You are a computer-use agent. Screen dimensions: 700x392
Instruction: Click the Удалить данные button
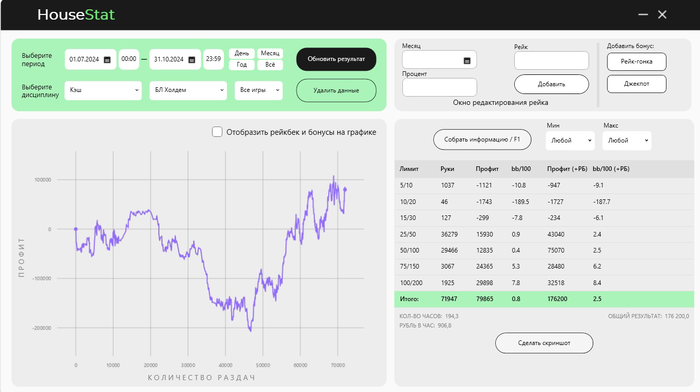tap(336, 91)
